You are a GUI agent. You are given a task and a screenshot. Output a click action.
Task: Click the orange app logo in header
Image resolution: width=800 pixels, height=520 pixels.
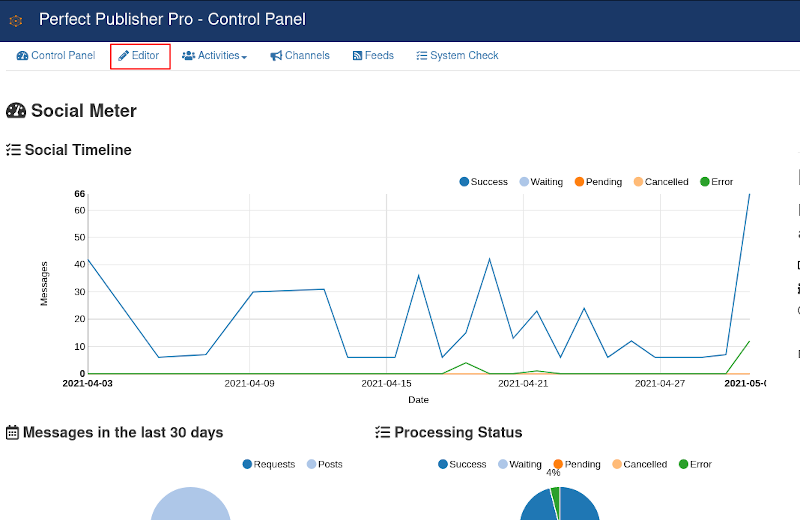(16, 21)
